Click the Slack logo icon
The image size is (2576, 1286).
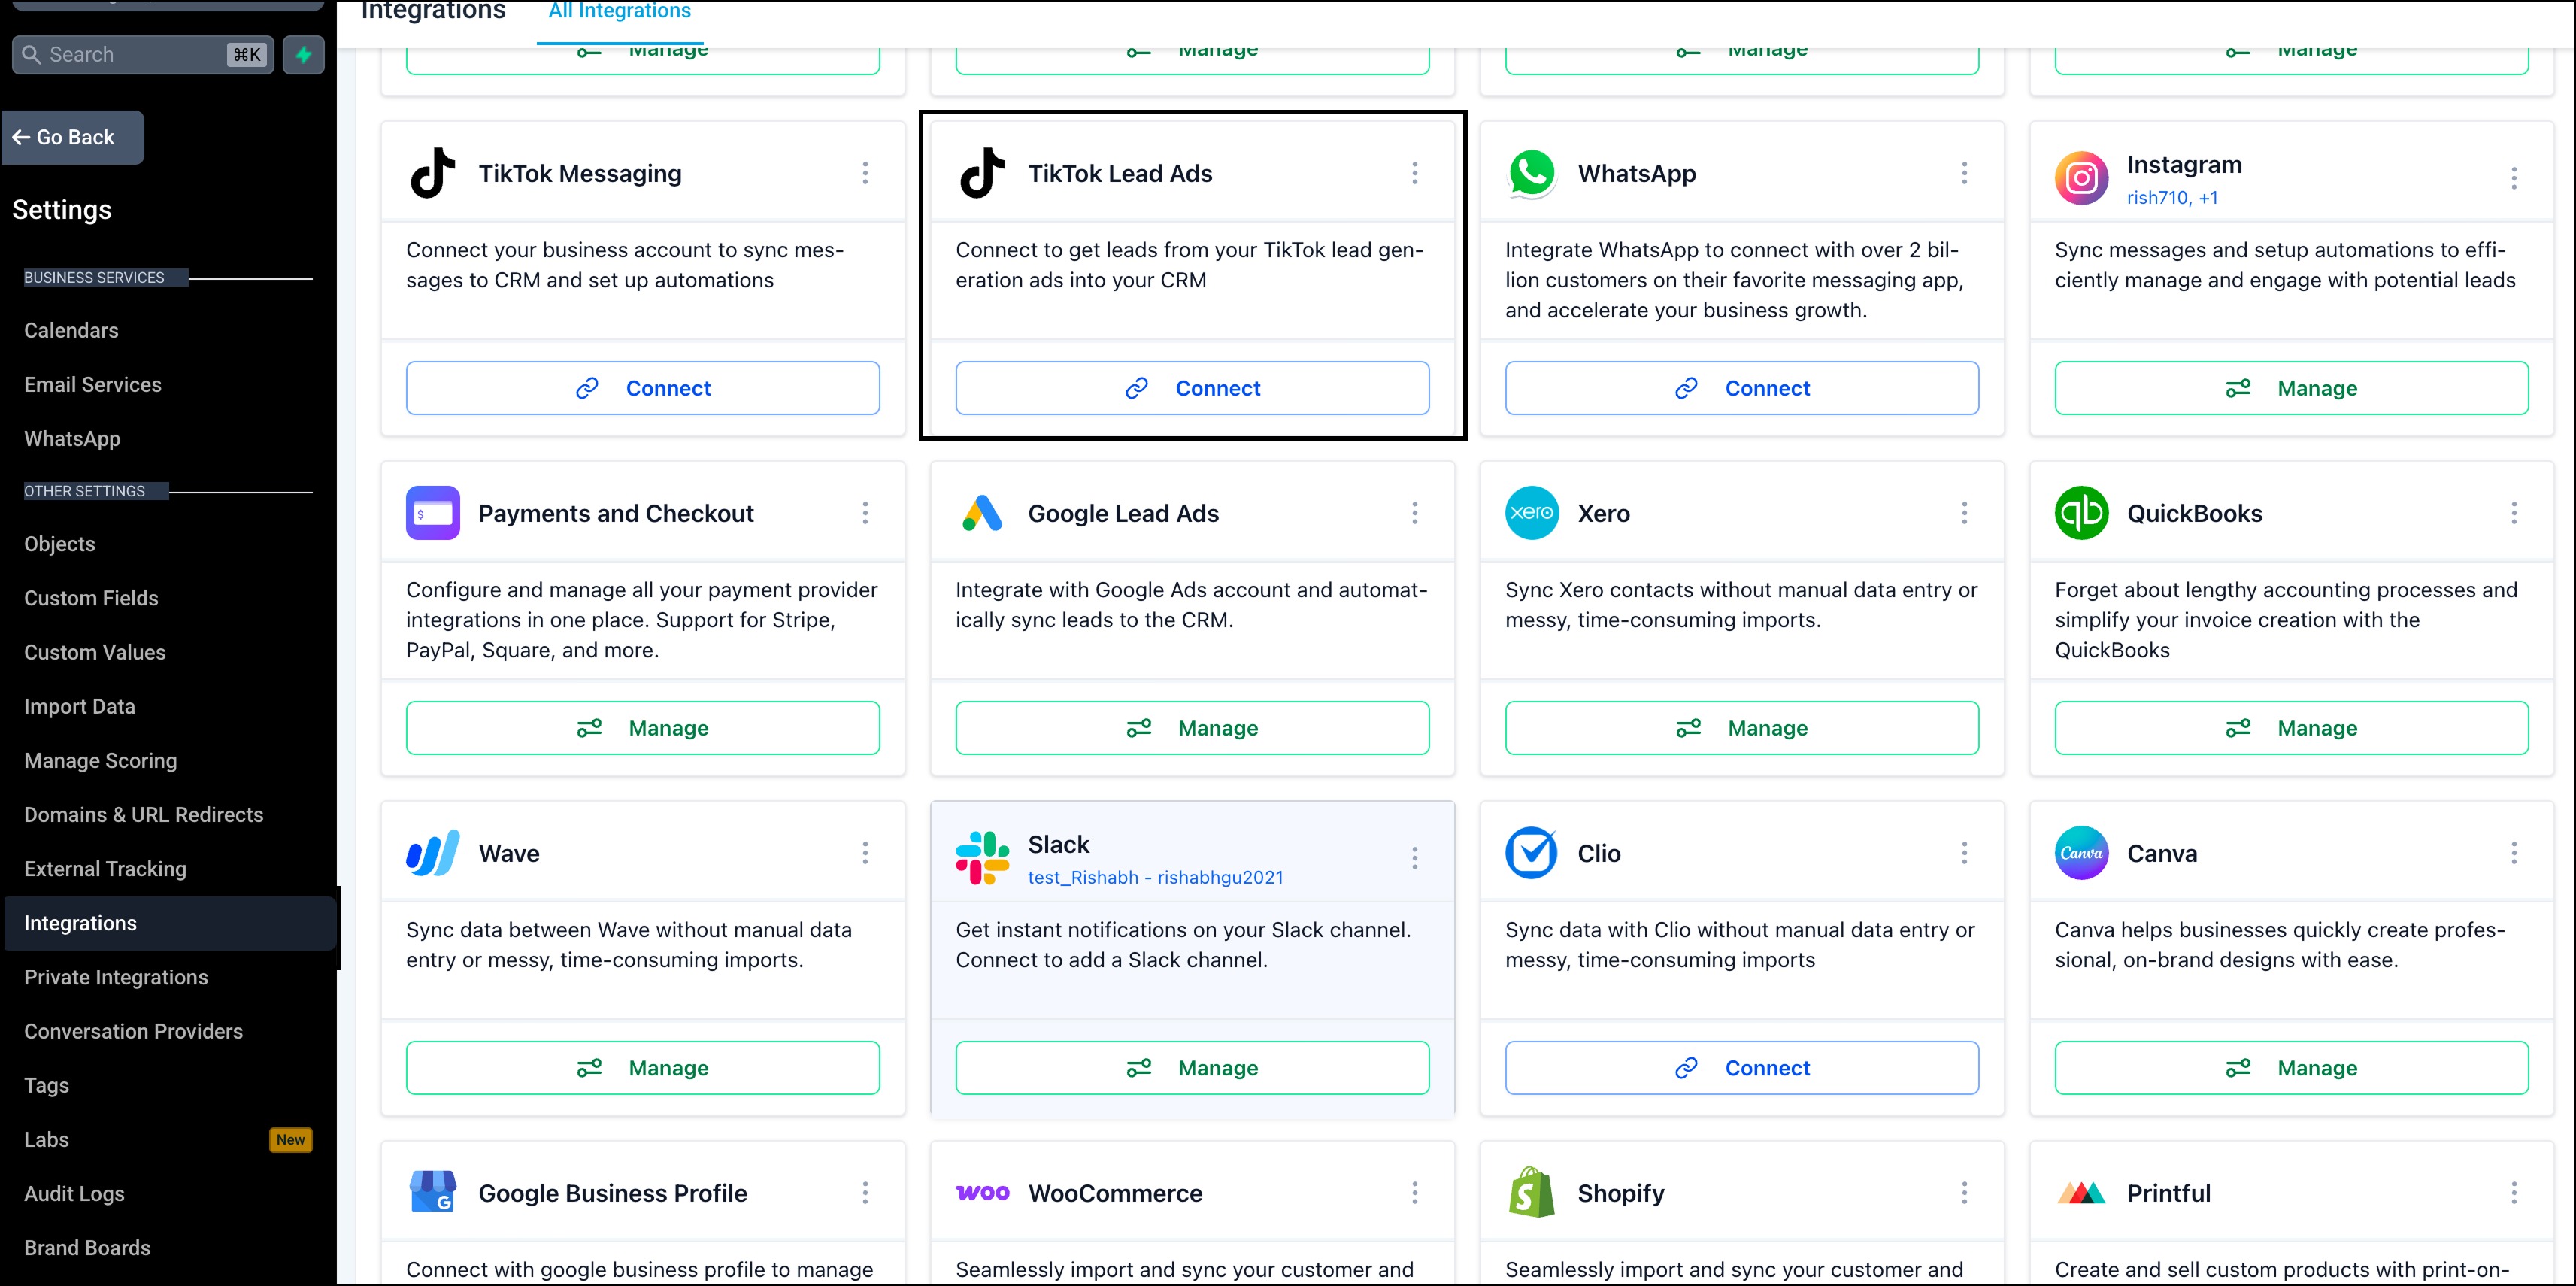coord(982,858)
